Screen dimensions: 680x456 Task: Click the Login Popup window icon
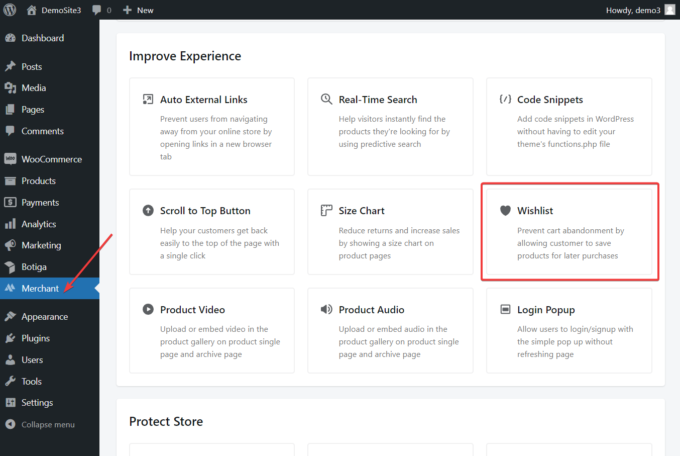tap(505, 309)
